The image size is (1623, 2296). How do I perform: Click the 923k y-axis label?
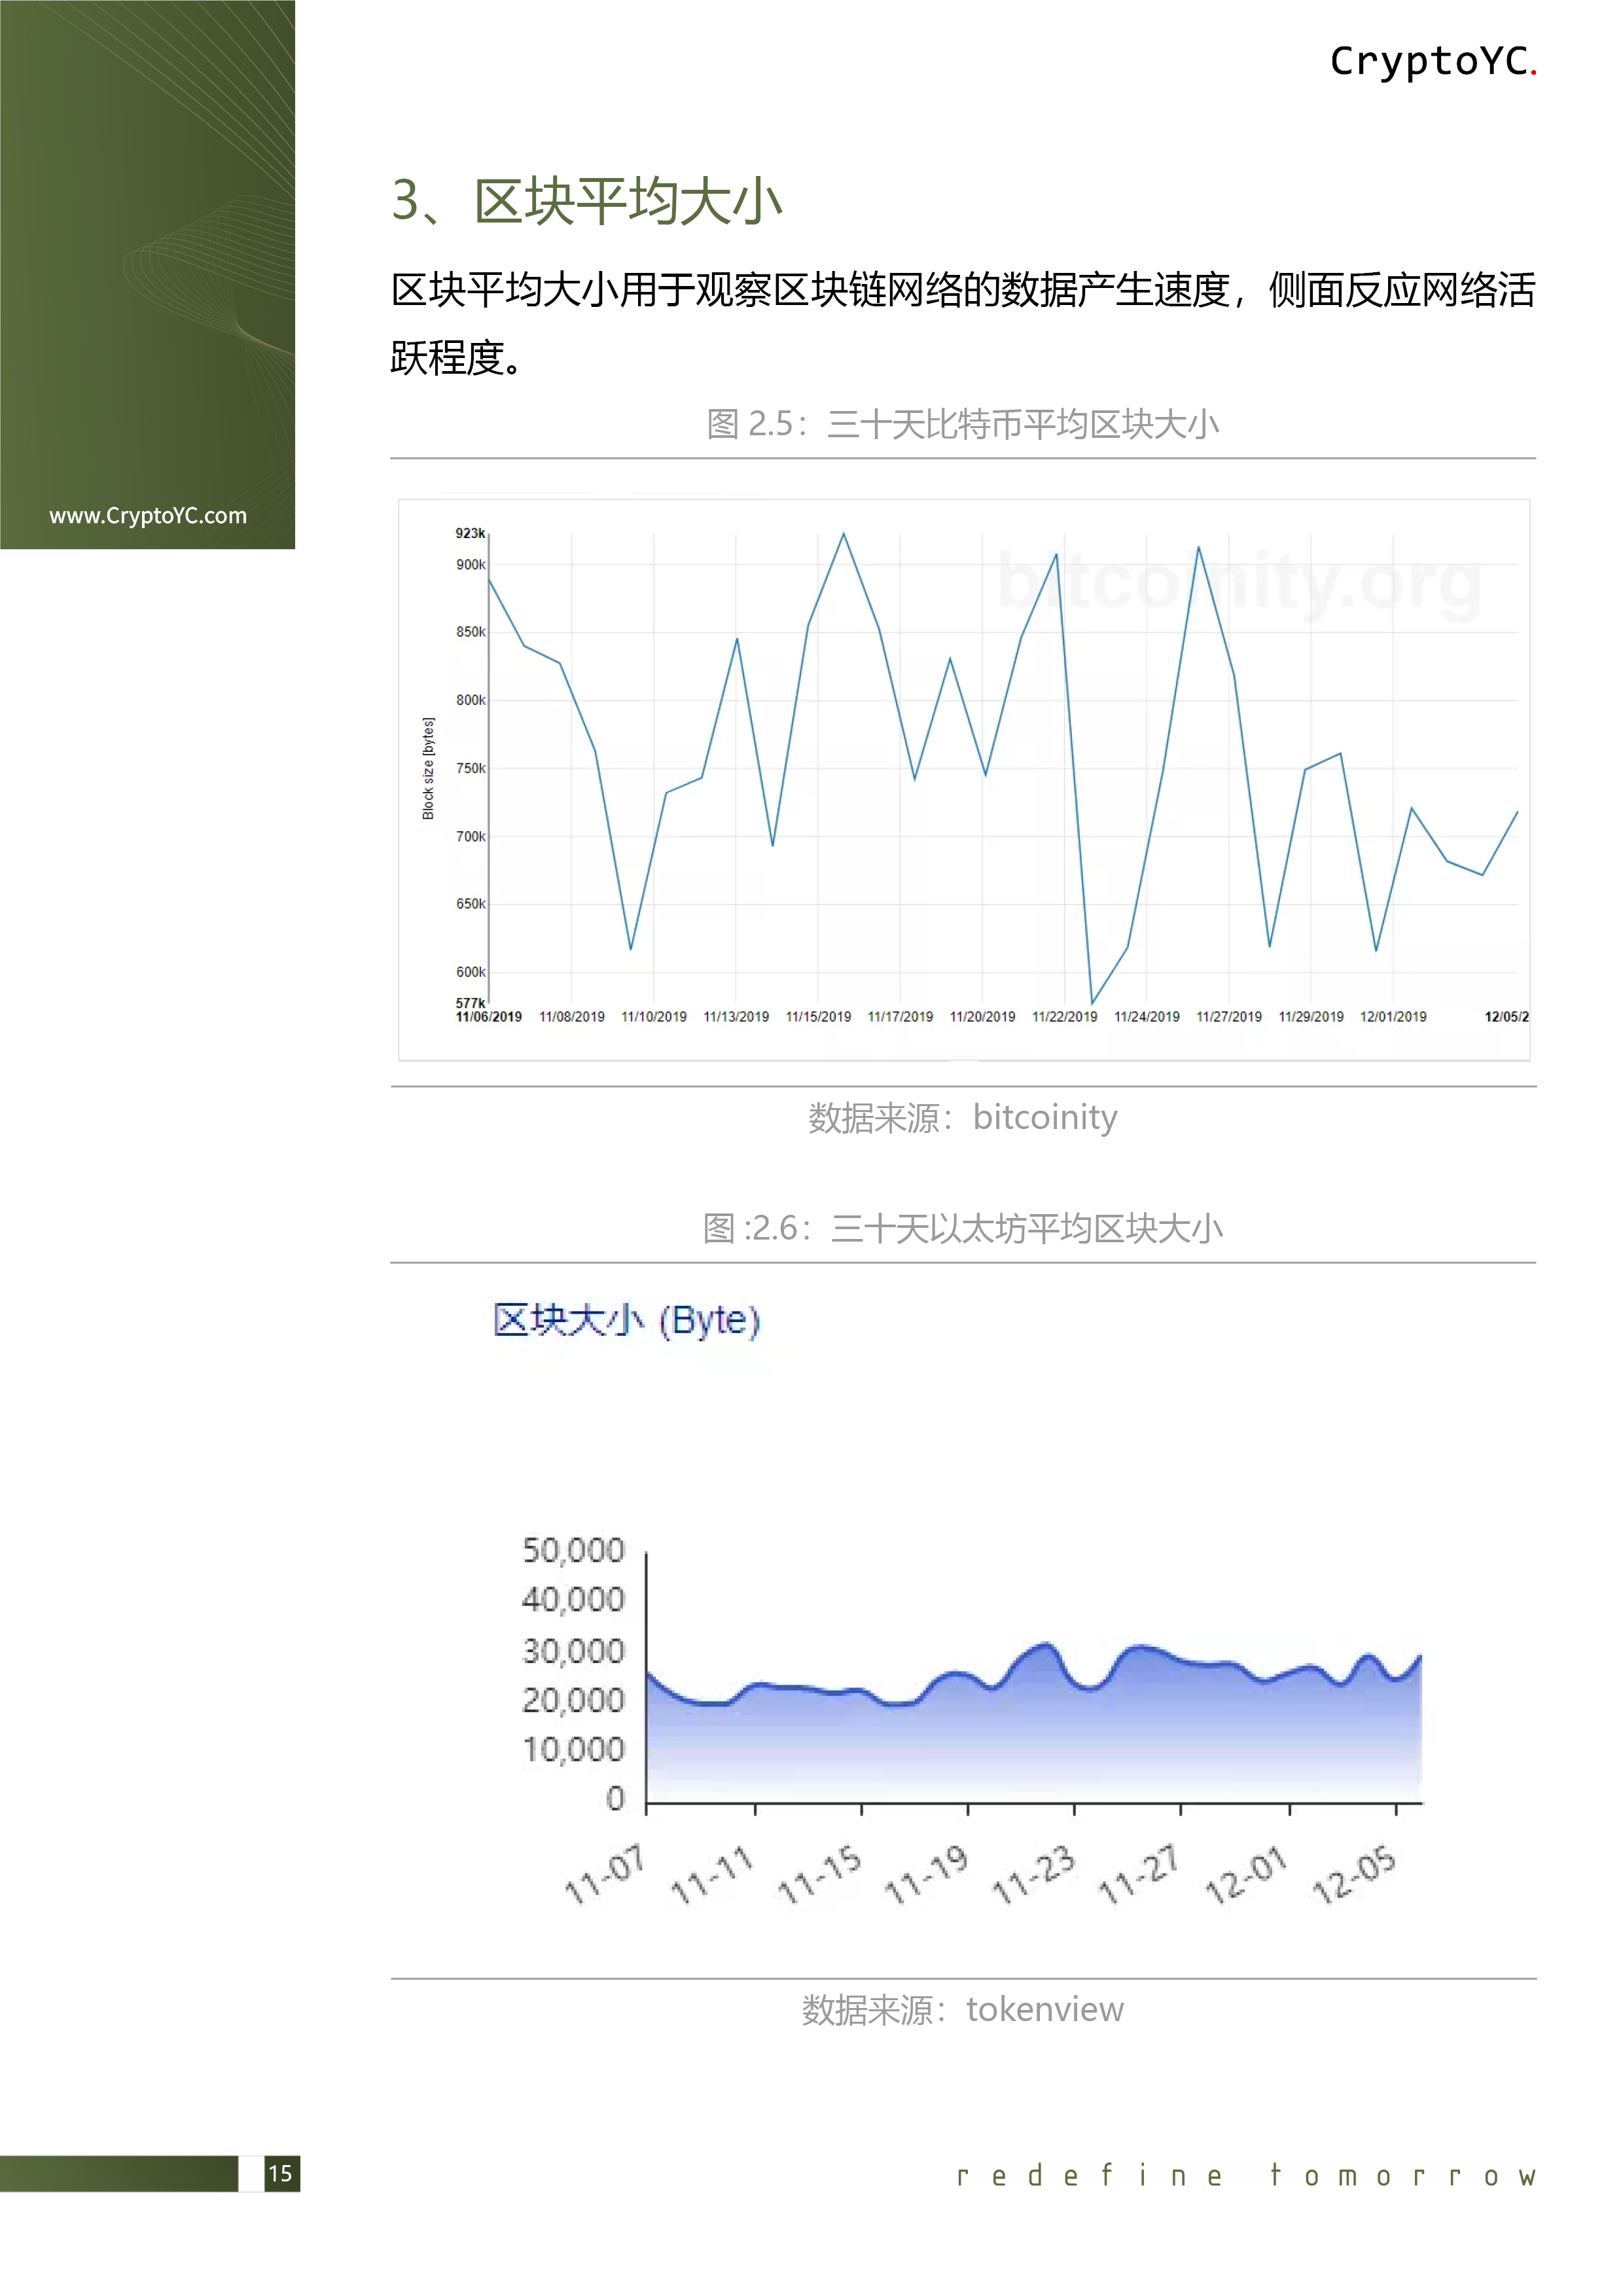tap(470, 534)
